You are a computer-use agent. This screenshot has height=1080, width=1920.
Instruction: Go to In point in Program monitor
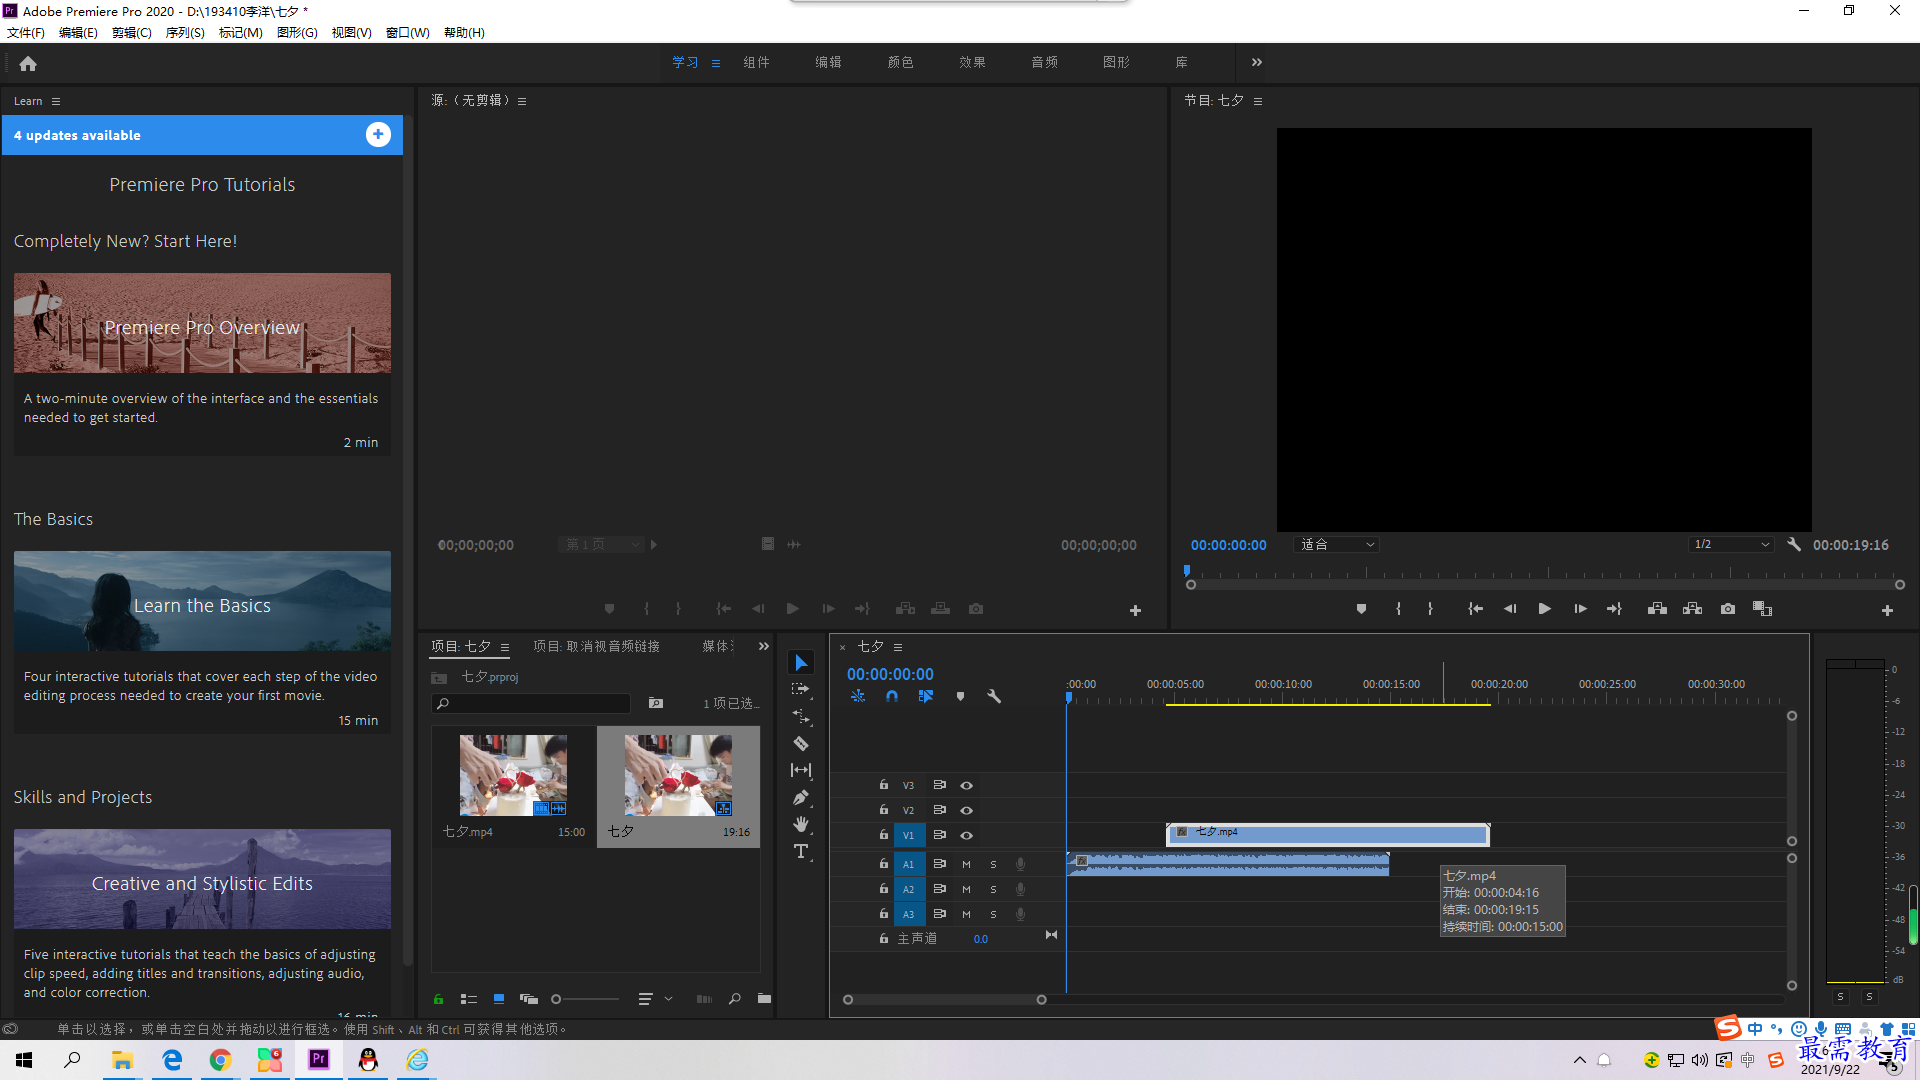coord(1475,609)
